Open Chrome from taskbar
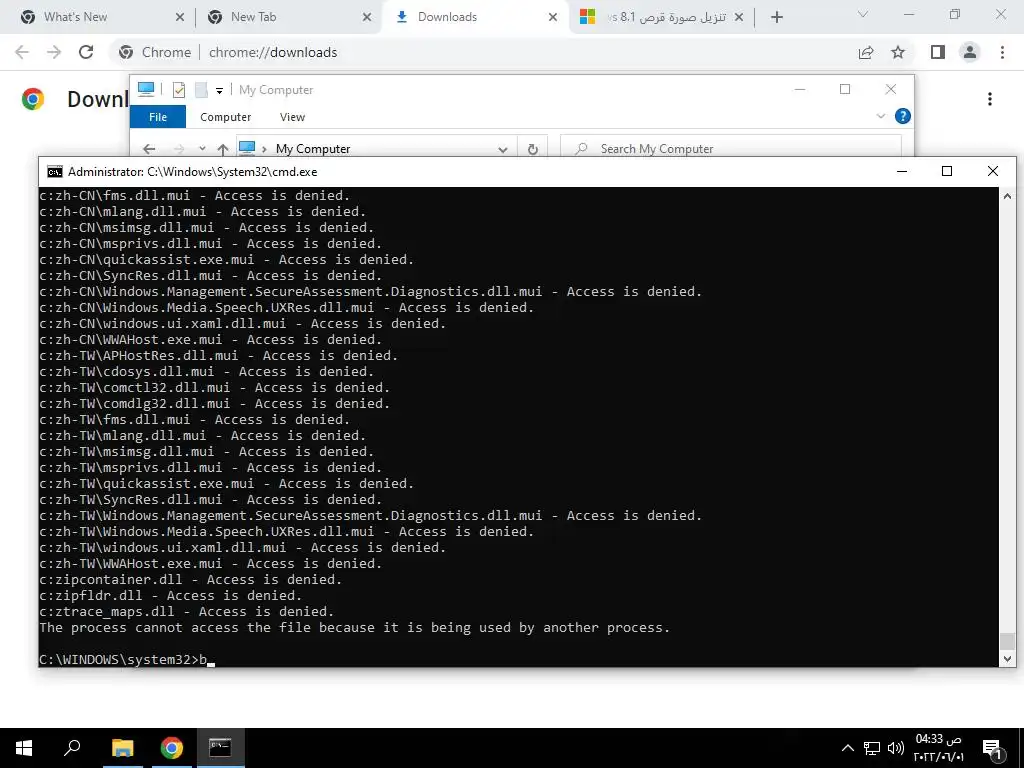Image resolution: width=1024 pixels, height=768 pixels. (x=172, y=748)
